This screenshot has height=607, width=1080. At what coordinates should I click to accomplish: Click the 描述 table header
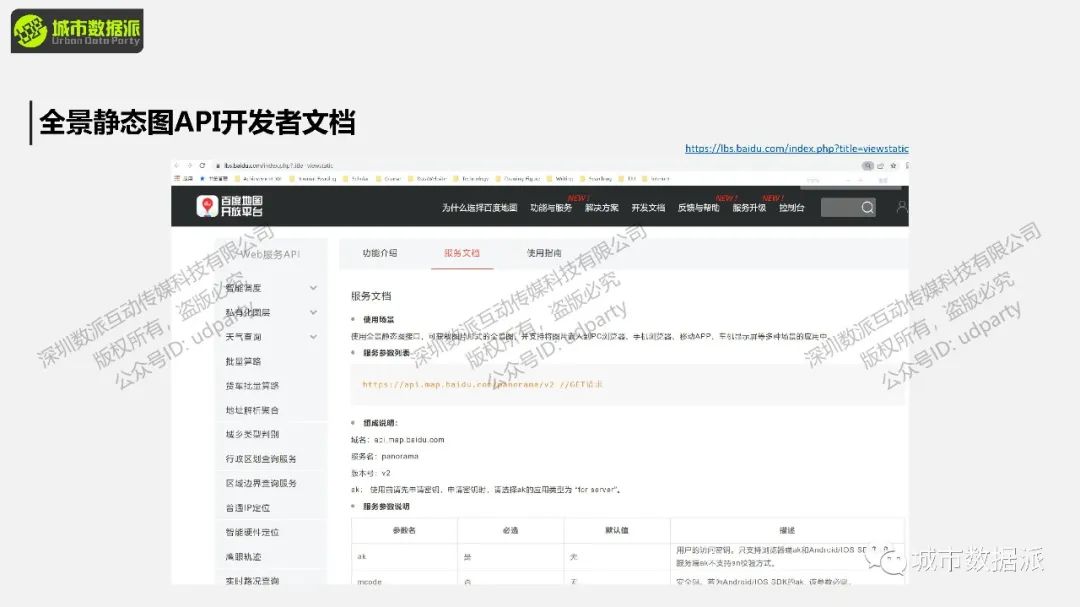(787, 531)
